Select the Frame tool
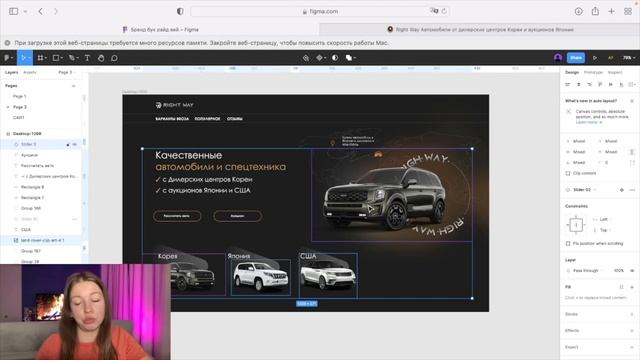 (42, 58)
